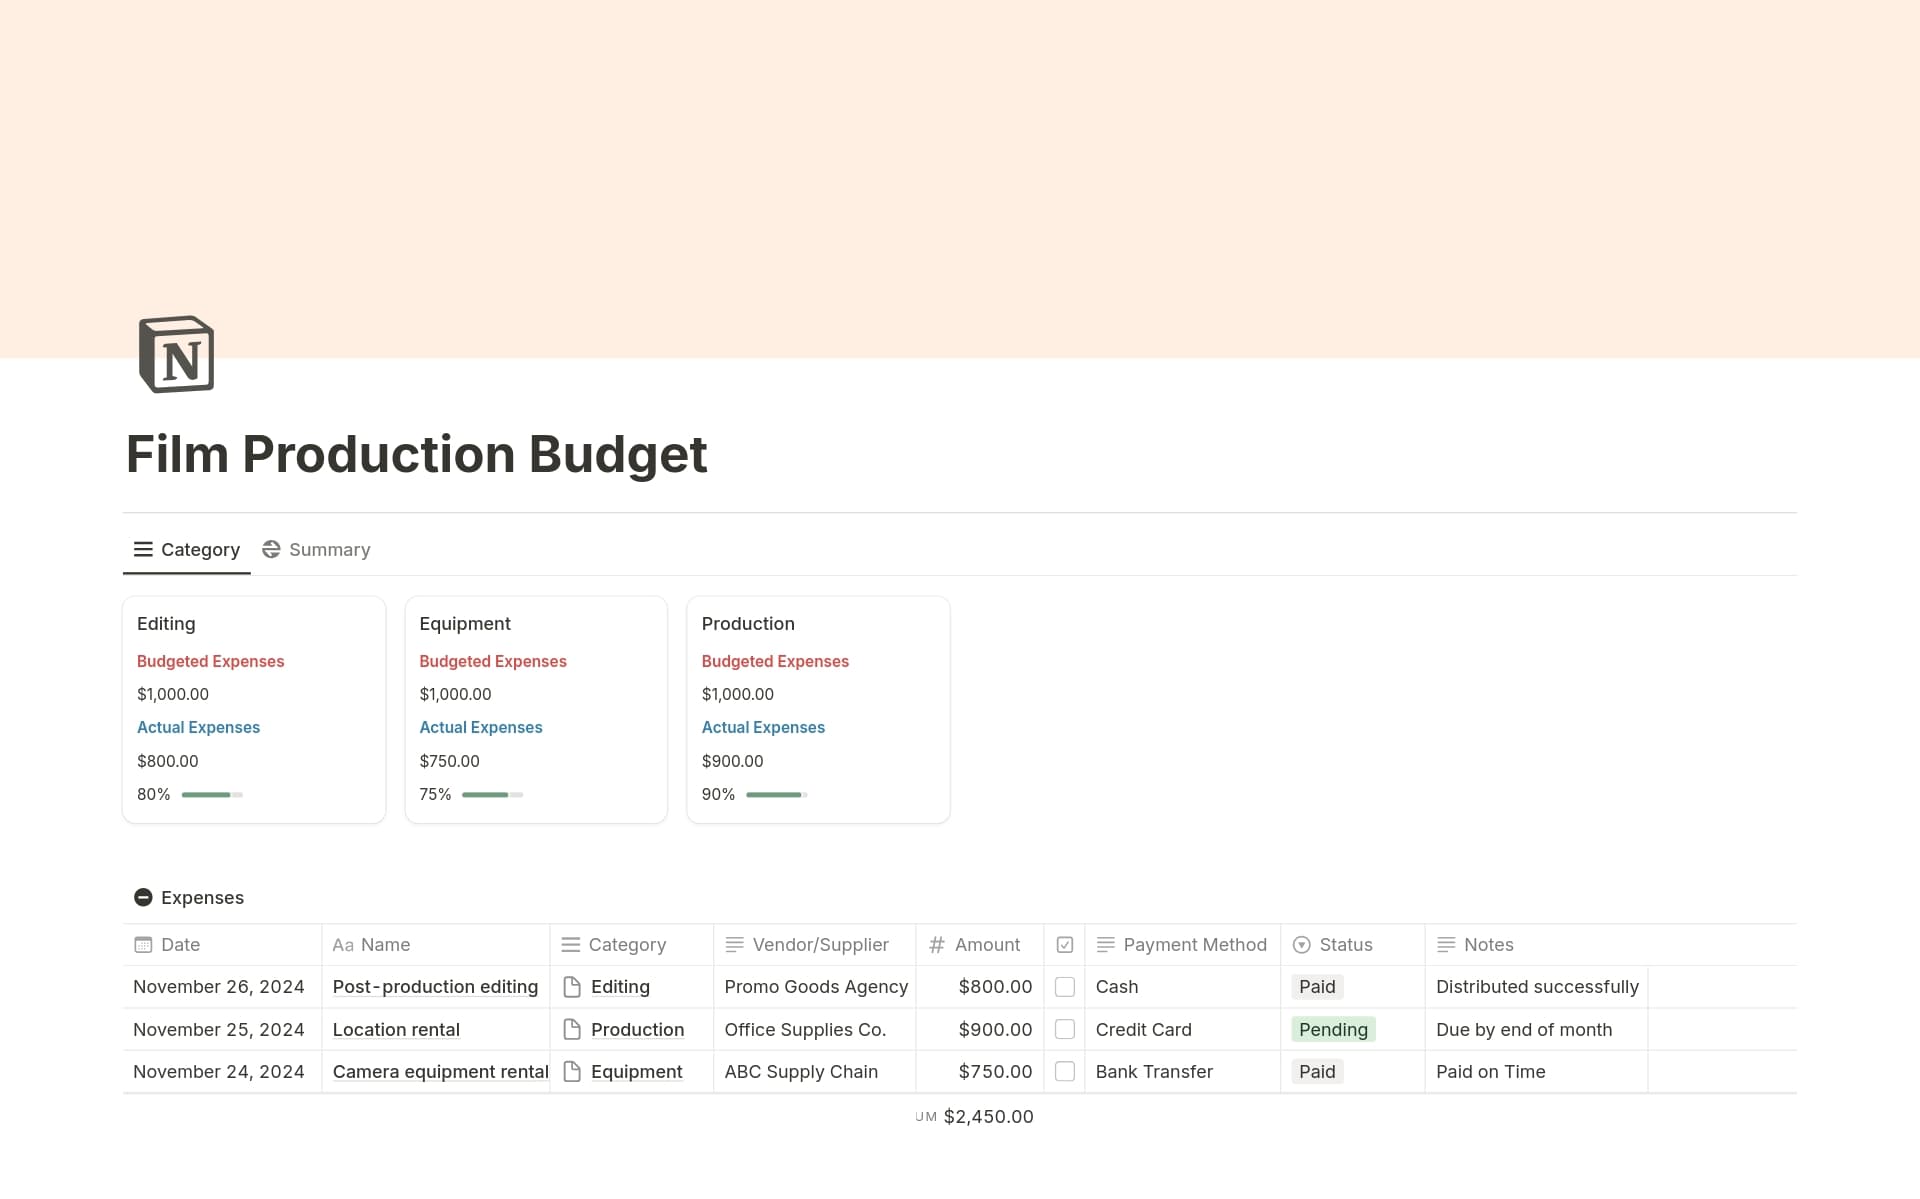This screenshot has width=1920, height=1199.
Task: Collapse the Expenses section
Action: [x=143, y=897]
